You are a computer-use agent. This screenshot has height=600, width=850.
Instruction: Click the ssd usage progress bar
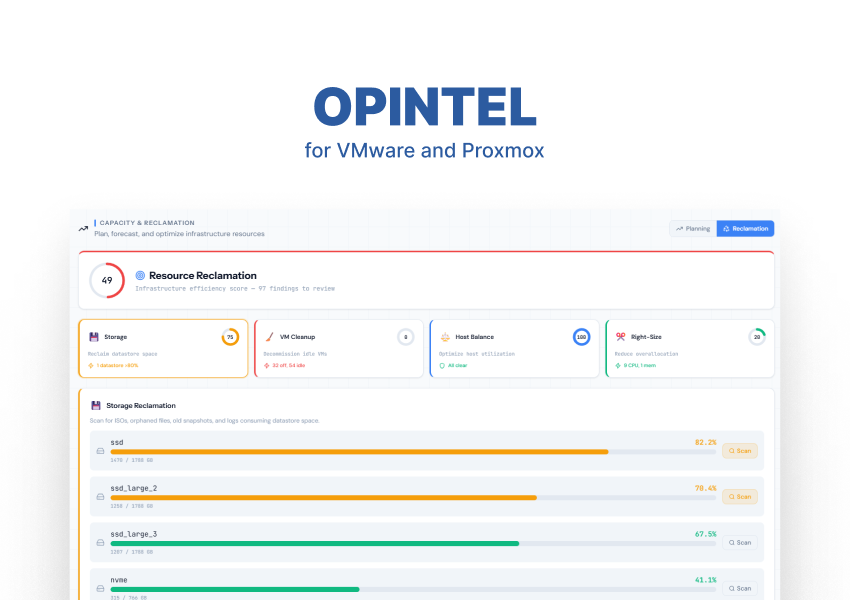click(x=413, y=451)
